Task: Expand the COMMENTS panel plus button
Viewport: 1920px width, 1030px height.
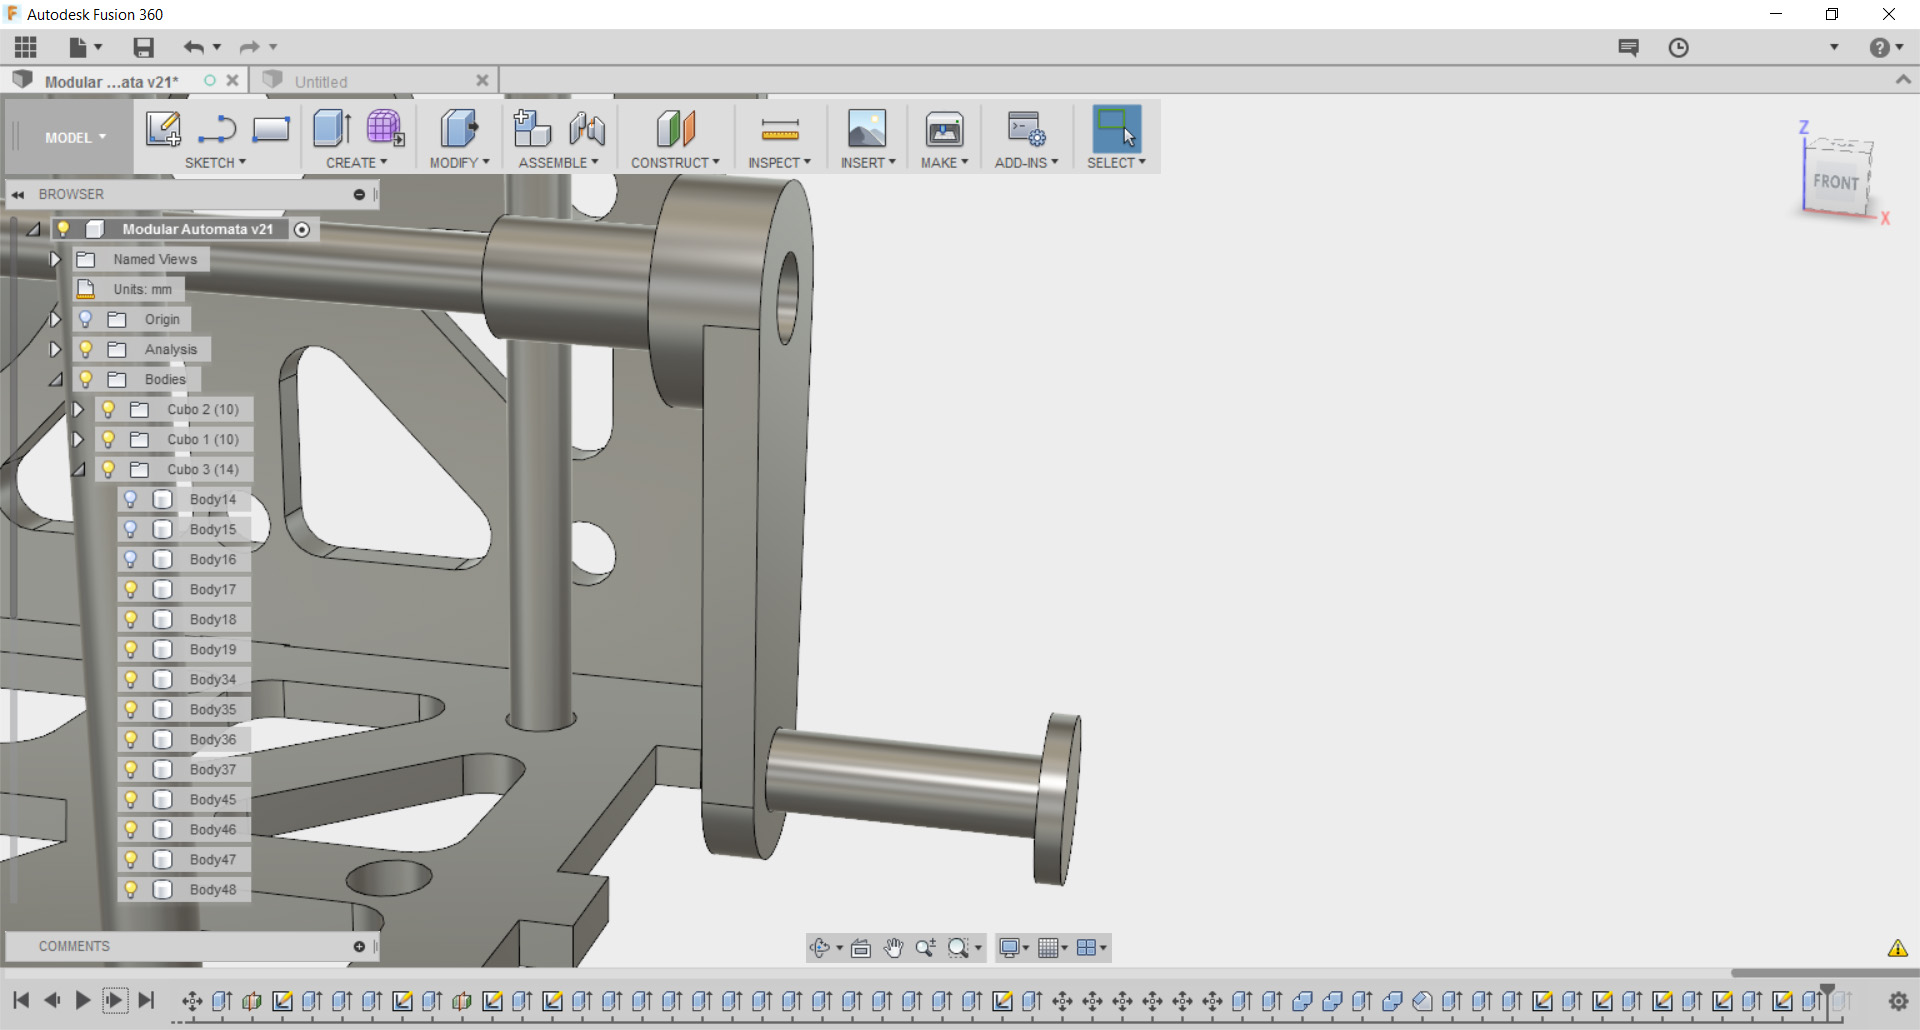Action: click(359, 946)
